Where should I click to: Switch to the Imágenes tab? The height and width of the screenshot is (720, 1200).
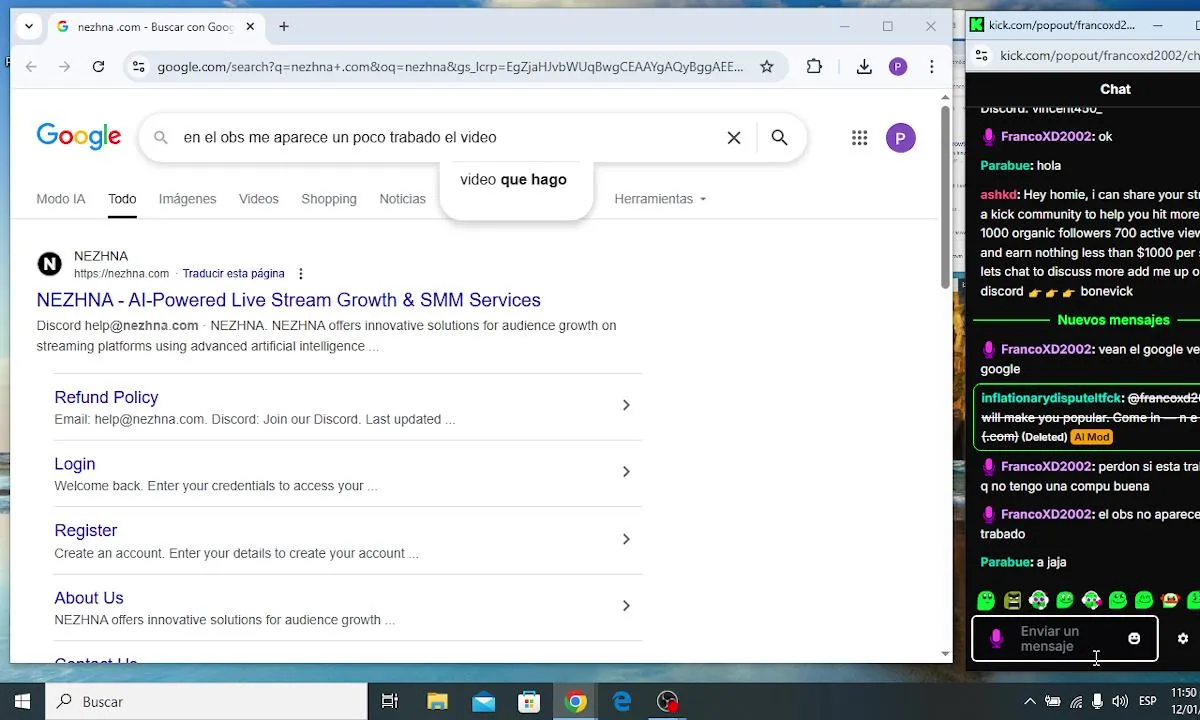[x=187, y=199]
